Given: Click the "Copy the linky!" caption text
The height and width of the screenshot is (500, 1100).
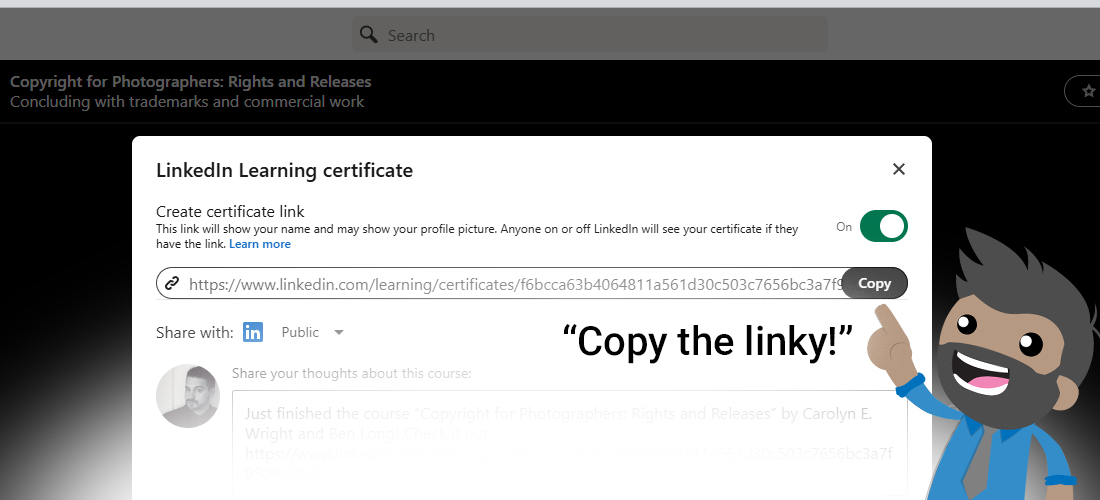Looking at the screenshot, I should pos(707,341).
